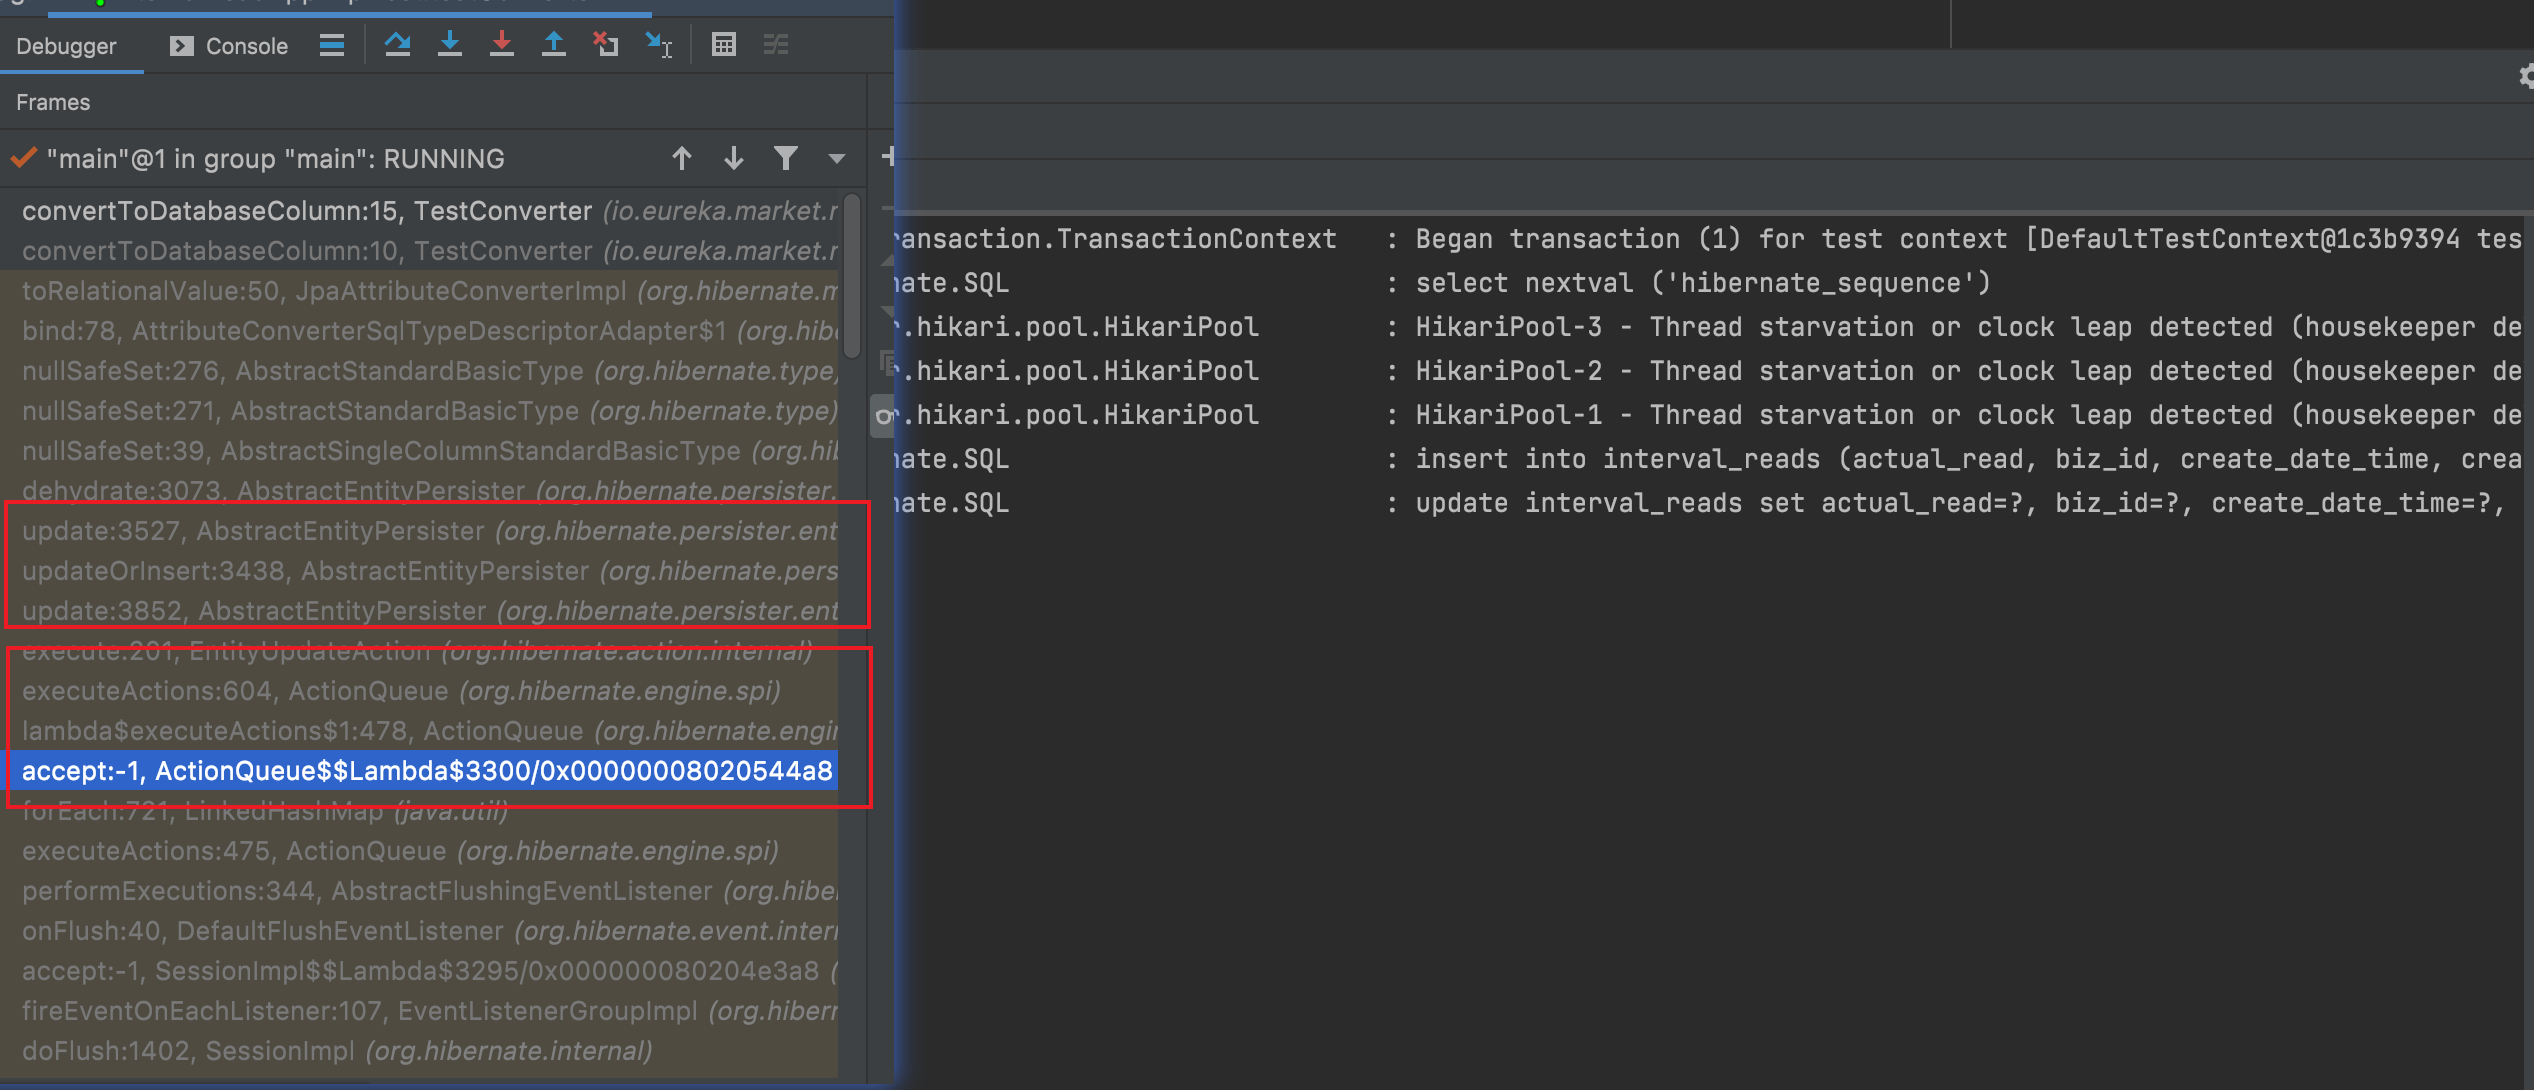Switch to the Debugger tab
This screenshot has width=2534, height=1090.
point(66,46)
